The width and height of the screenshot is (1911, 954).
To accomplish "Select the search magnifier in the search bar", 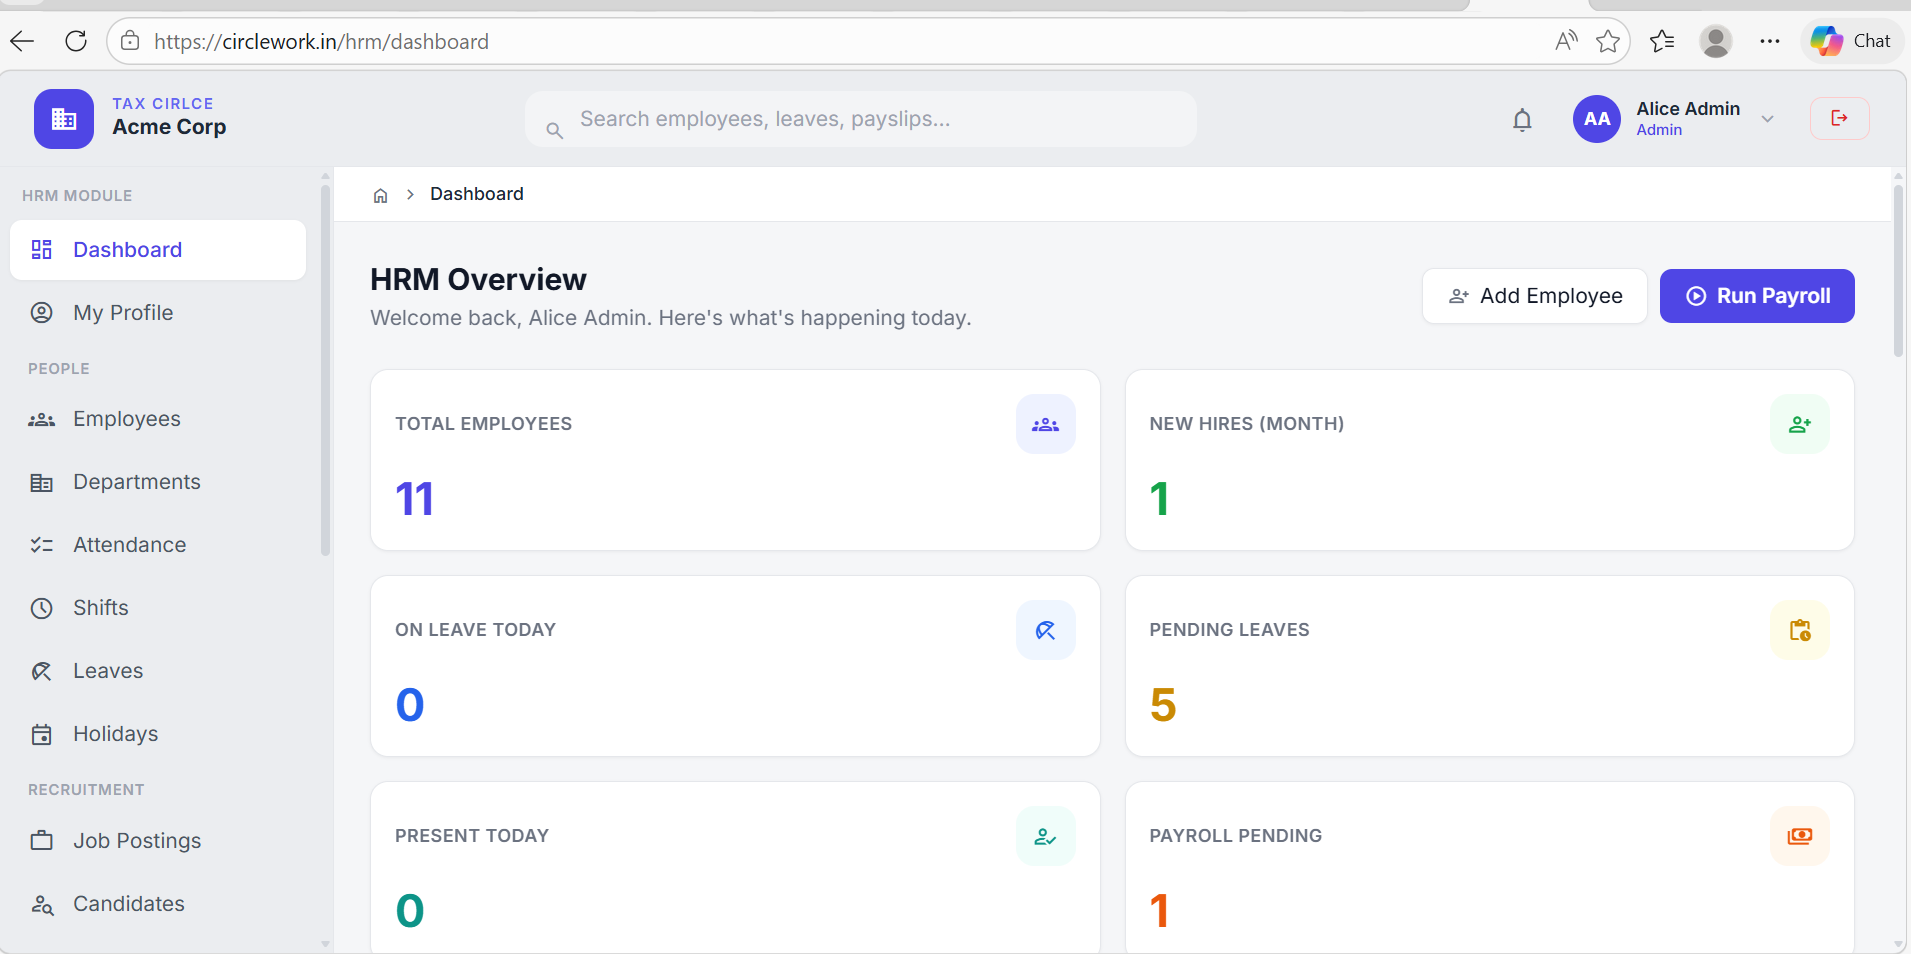I will click(x=555, y=130).
